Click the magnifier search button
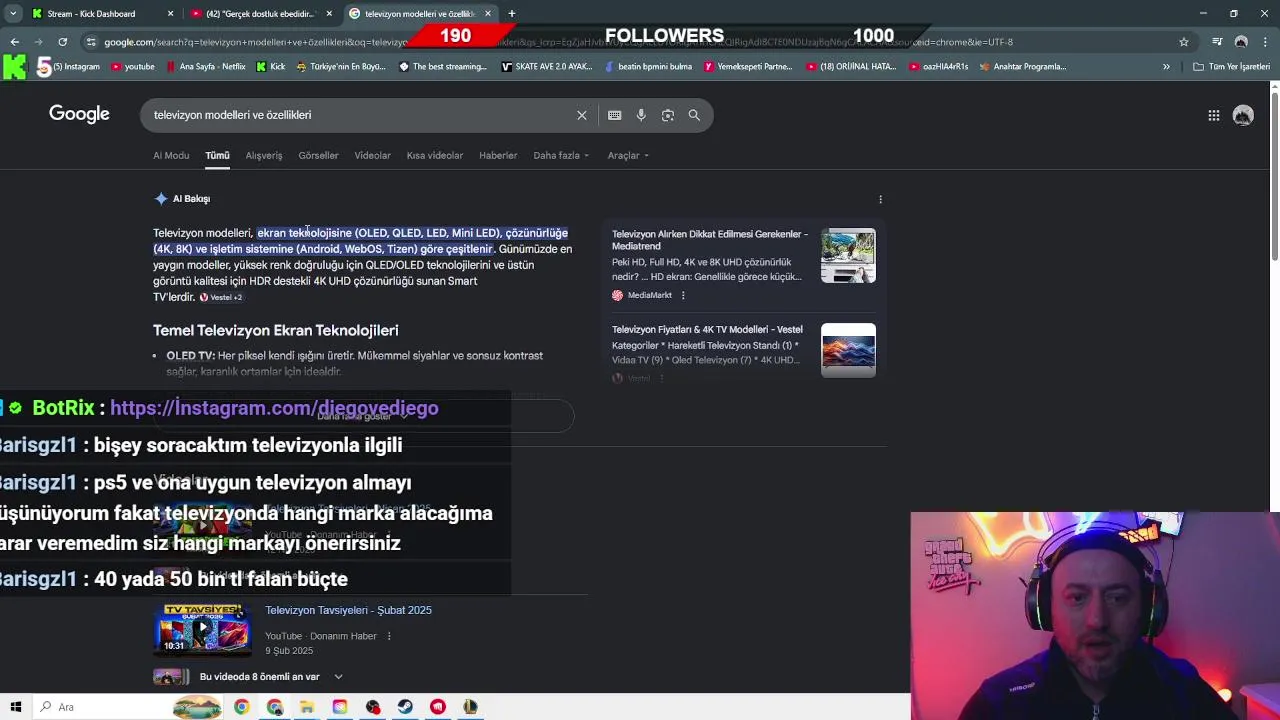Image resolution: width=1280 pixels, height=720 pixels. 694,115
